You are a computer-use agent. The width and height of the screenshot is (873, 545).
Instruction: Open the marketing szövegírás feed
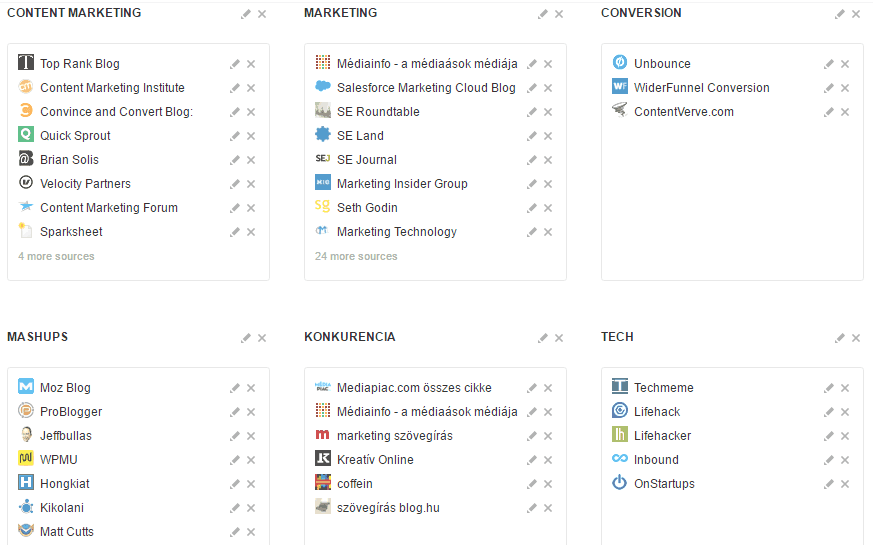click(x=395, y=436)
